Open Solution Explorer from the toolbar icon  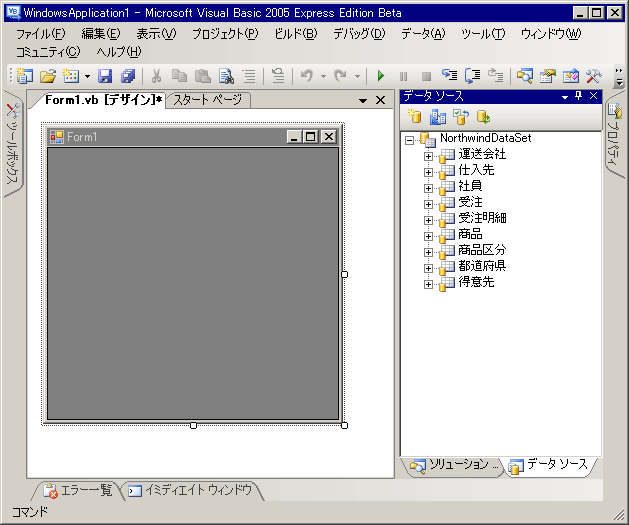pyautogui.click(x=524, y=75)
